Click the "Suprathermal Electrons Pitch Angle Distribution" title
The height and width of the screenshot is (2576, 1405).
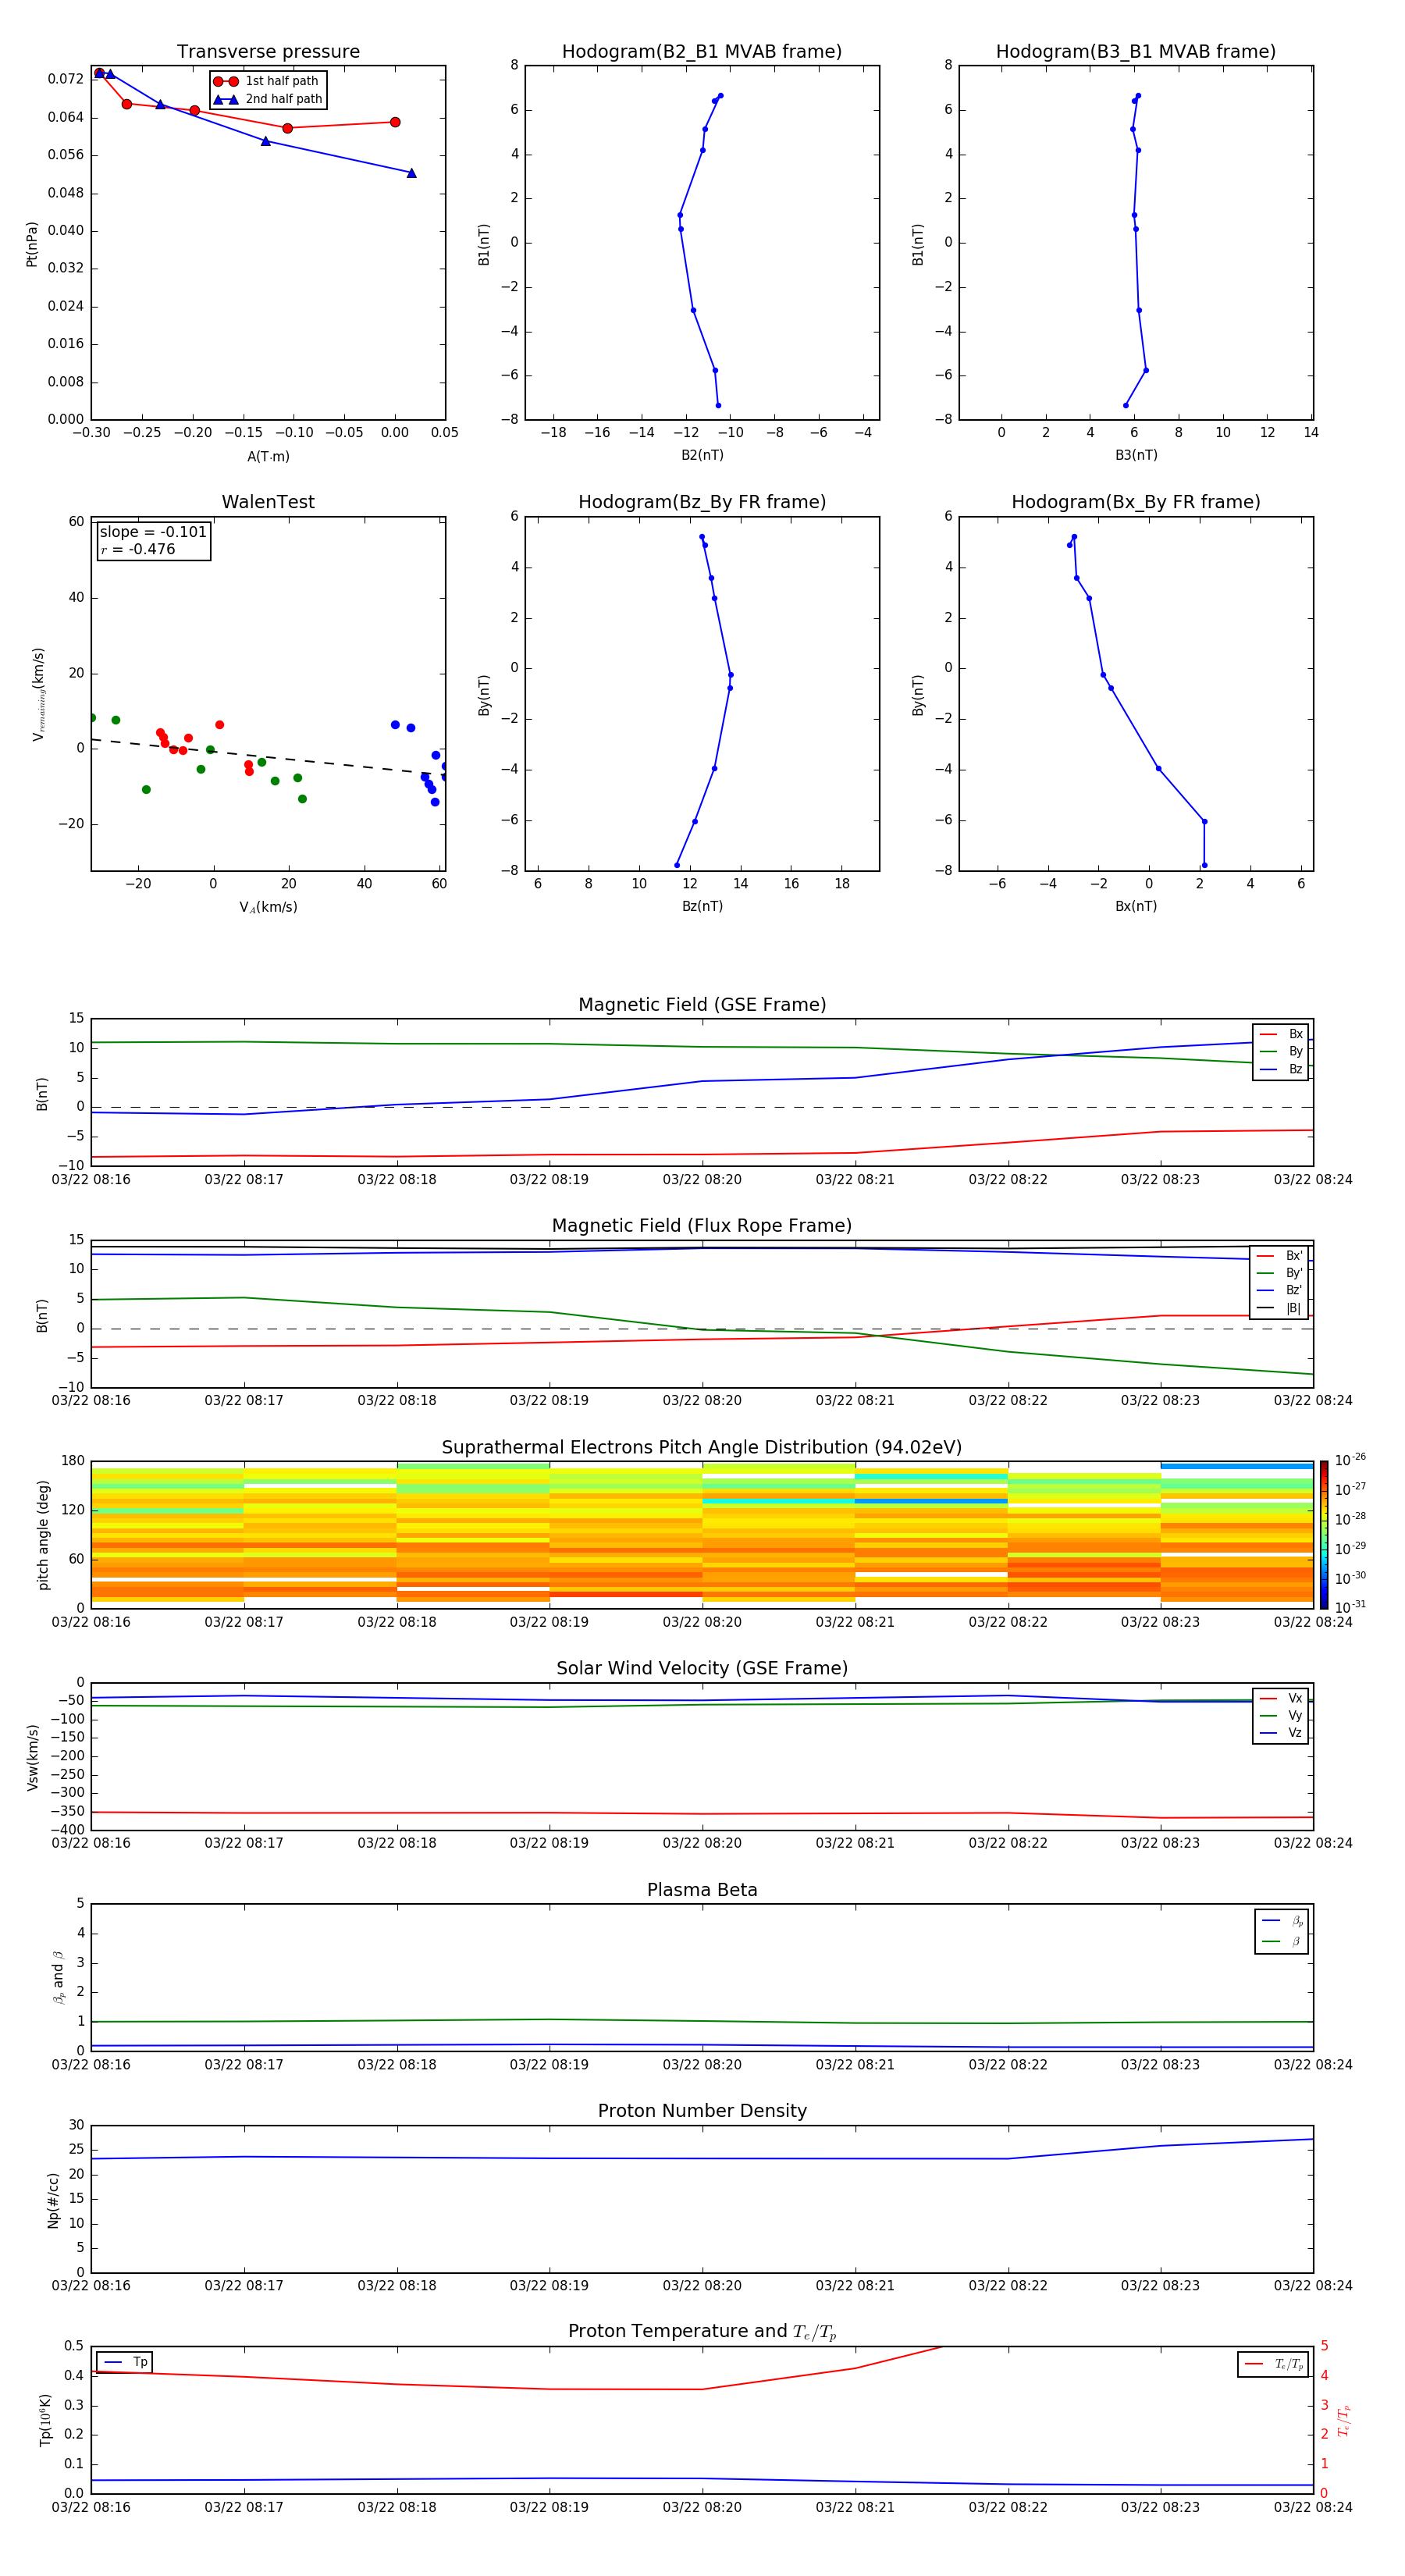coord(701,1447)
